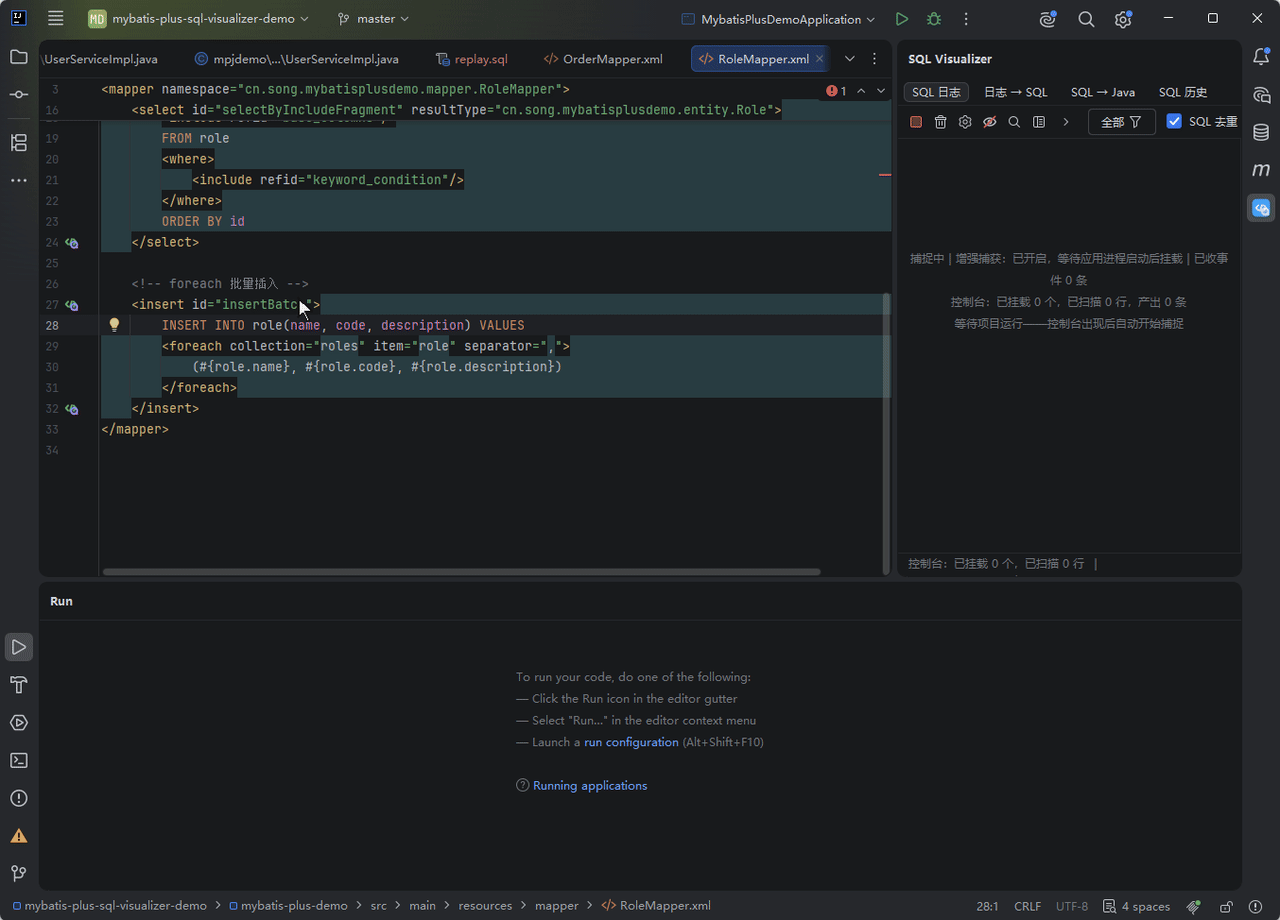Open the SQL 历史 tab
This screenshot has width=1280, height=920.
click(1183, 92)
